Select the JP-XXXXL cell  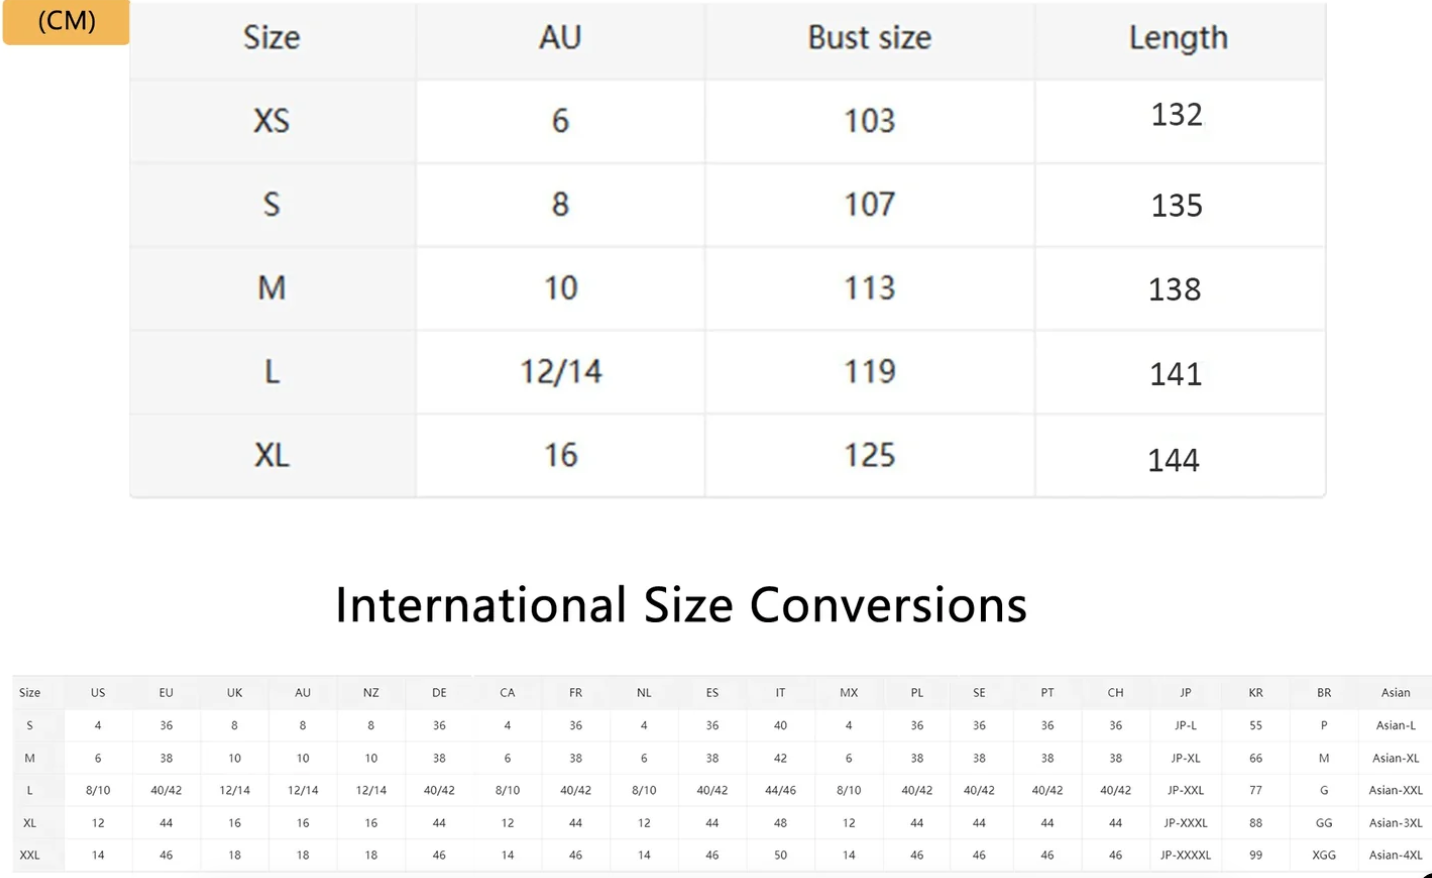[1185, 855]
